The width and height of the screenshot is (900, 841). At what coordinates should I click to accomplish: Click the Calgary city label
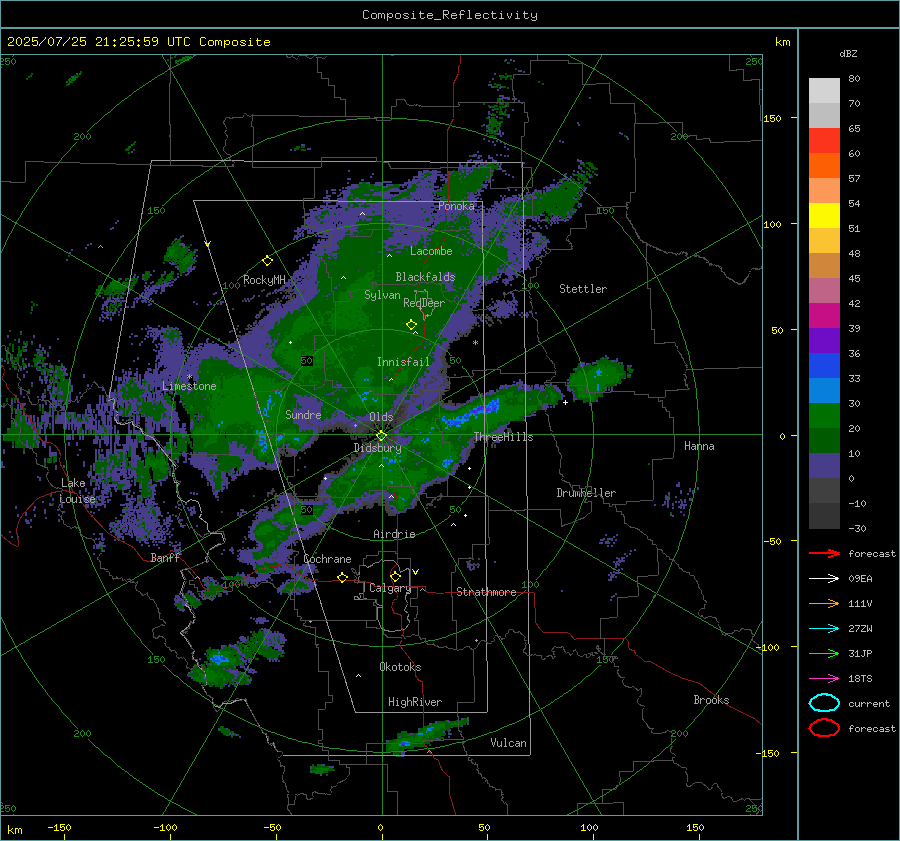[x=390, y=588]
